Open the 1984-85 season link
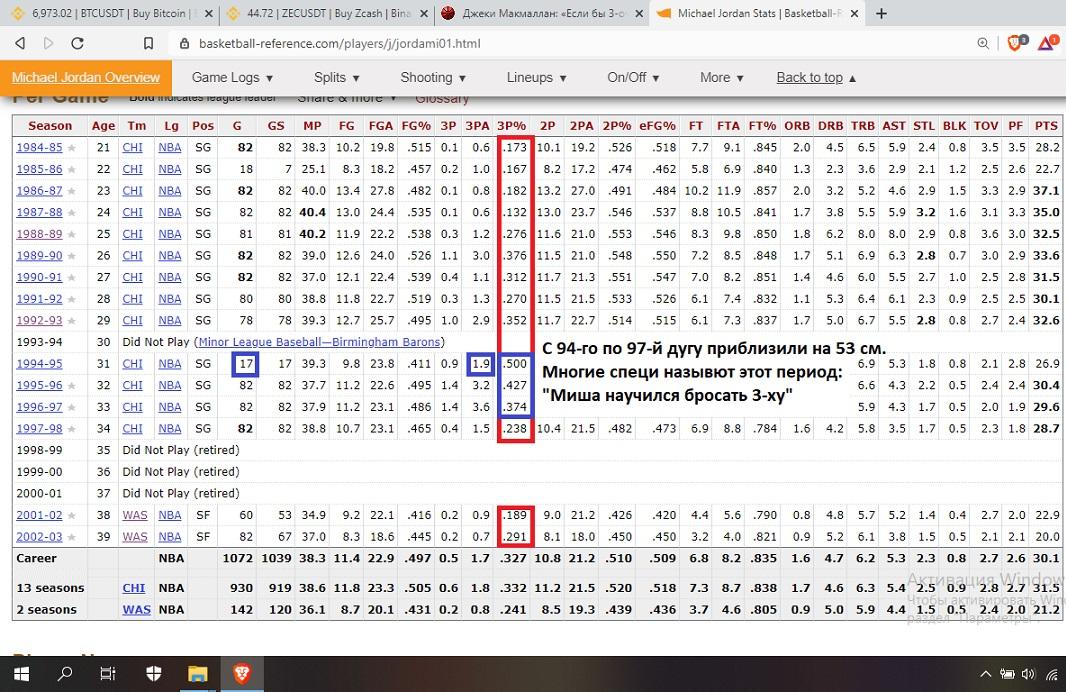Viewport: 1066px width, 692px height. click(x=39, y=148)
